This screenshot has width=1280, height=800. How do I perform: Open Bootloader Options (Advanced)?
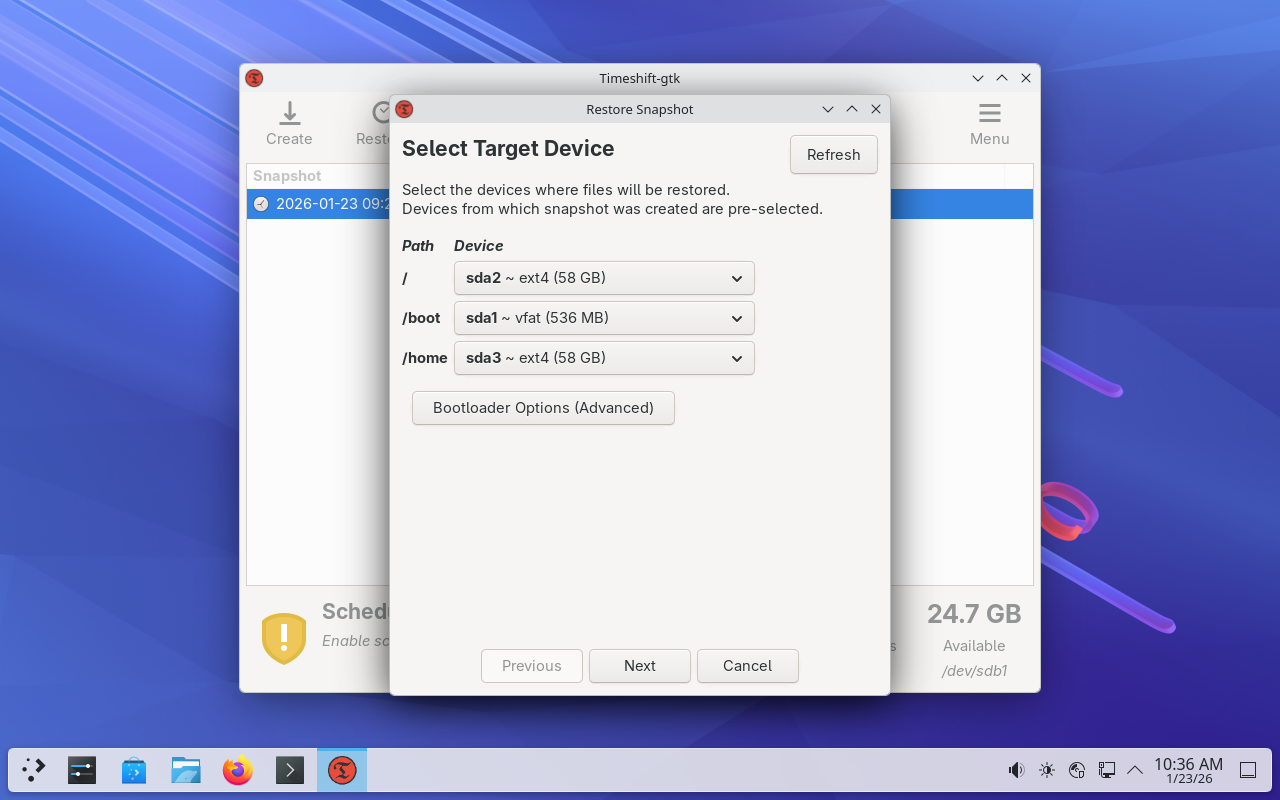[543, 408]
